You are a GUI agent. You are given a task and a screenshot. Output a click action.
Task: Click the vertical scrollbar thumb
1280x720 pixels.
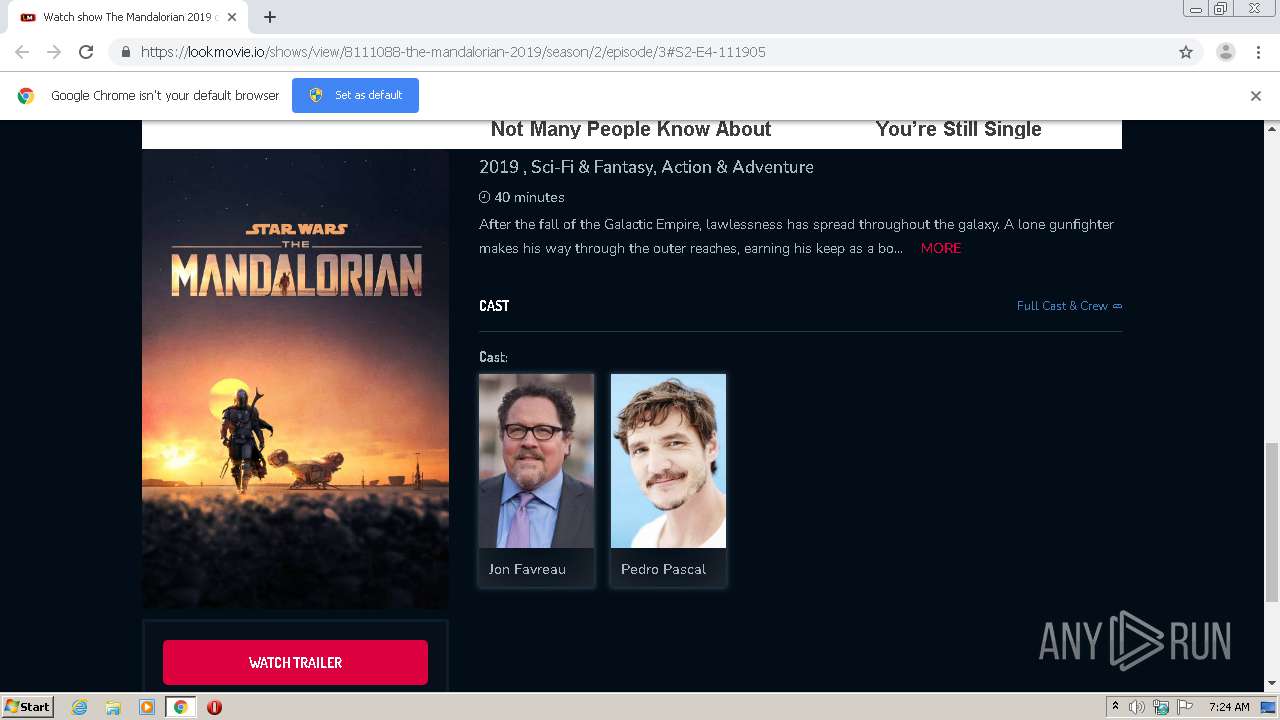click(1272, 522)
